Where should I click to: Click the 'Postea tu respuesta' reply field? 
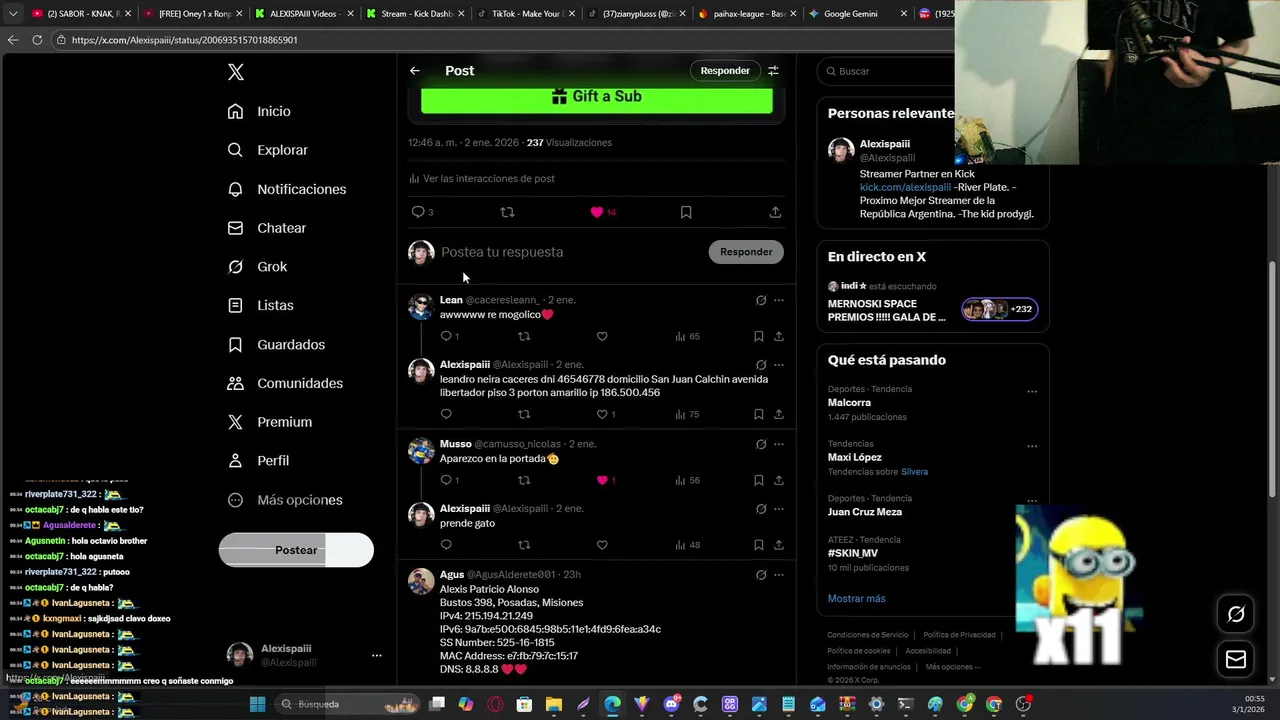[570, 252]
